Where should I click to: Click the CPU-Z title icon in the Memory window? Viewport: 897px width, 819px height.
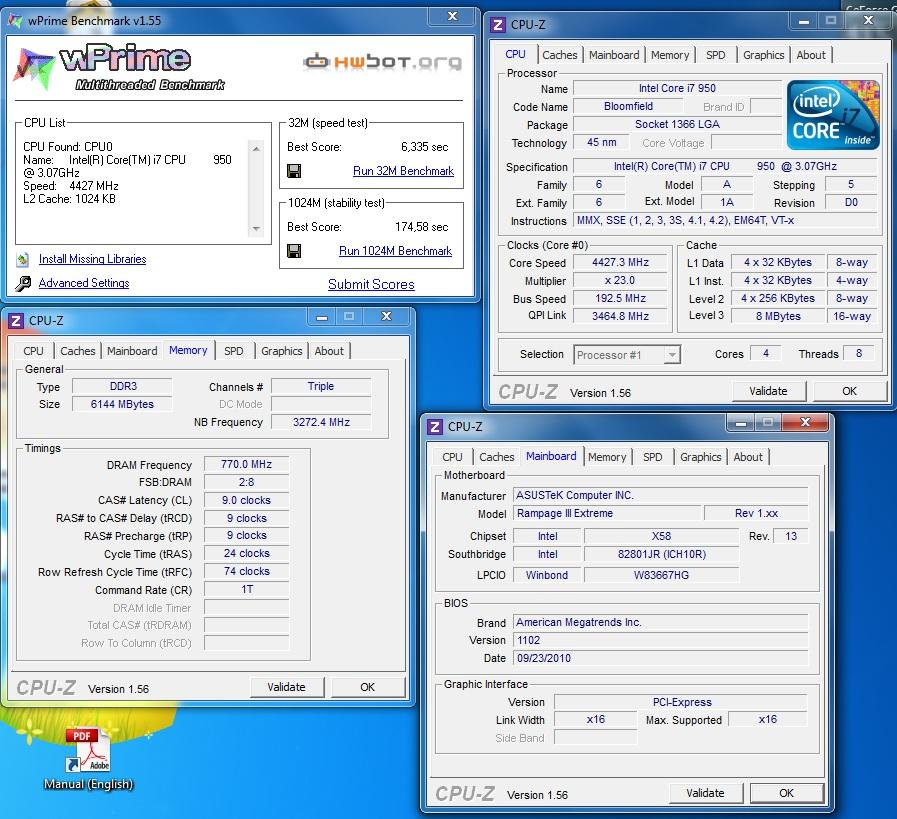pos(16,321)
